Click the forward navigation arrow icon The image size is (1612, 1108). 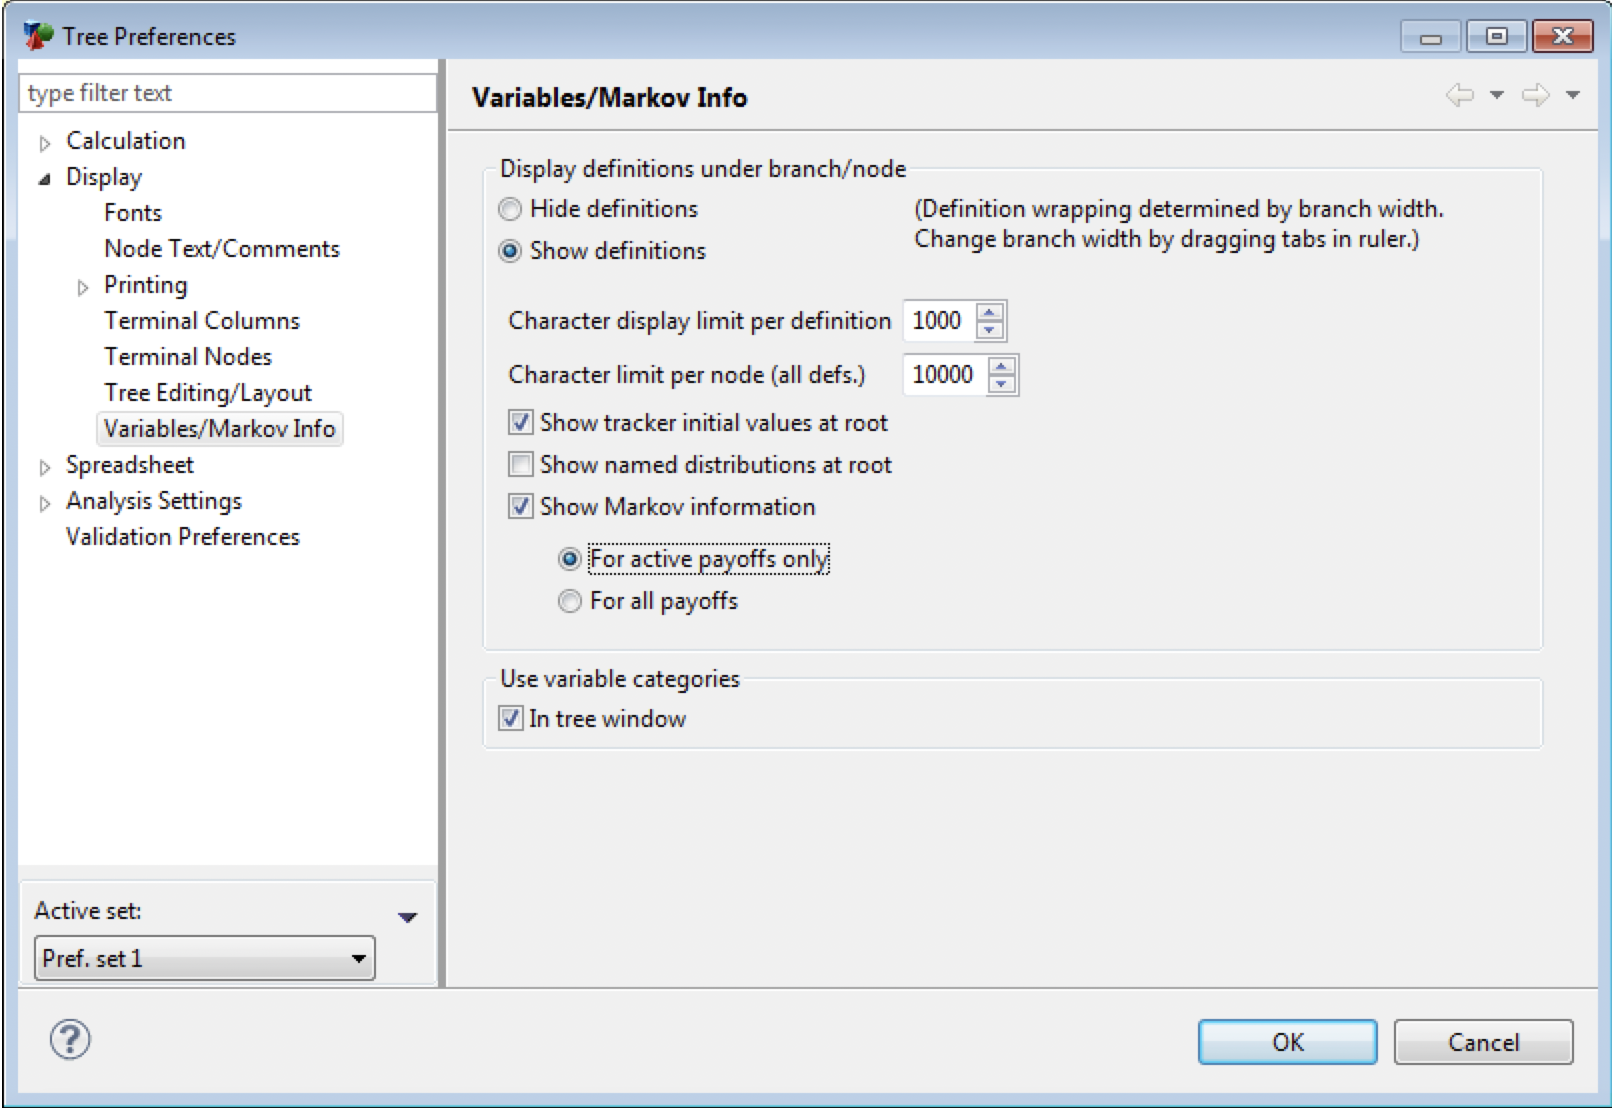[x=1535, y=96]
